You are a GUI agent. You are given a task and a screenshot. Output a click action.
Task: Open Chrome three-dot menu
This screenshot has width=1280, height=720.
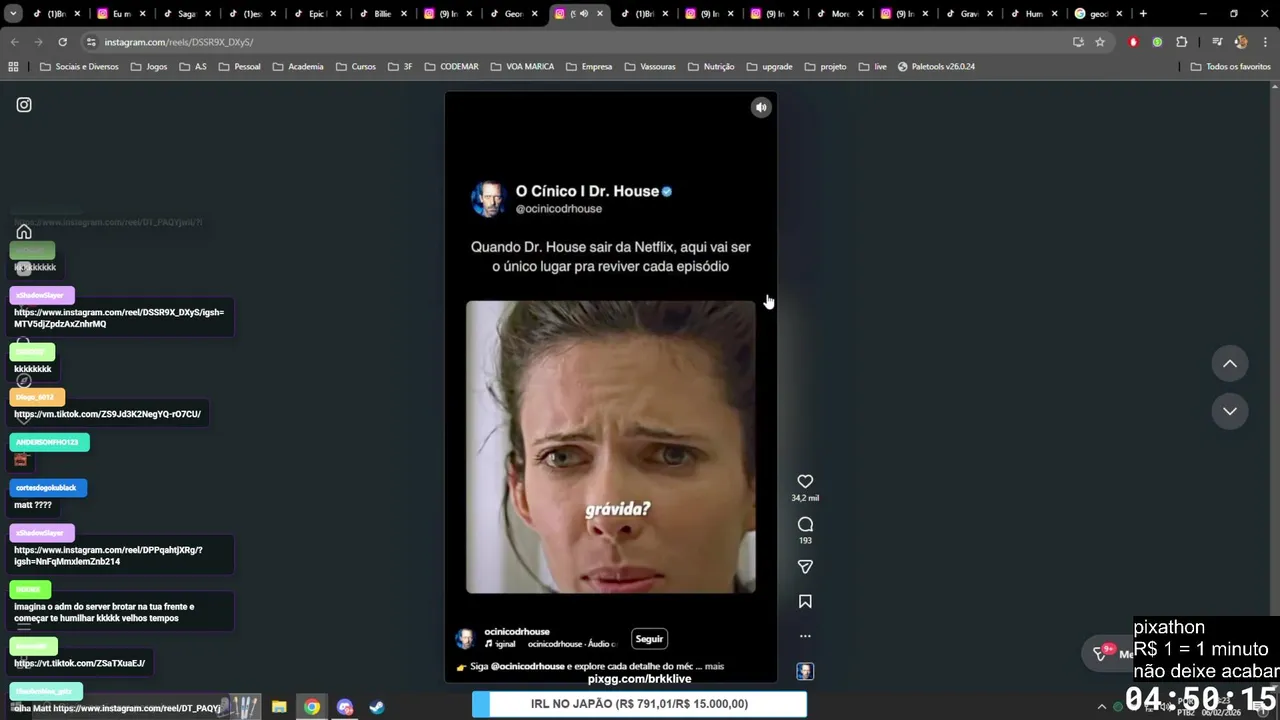coord(1265,42)
